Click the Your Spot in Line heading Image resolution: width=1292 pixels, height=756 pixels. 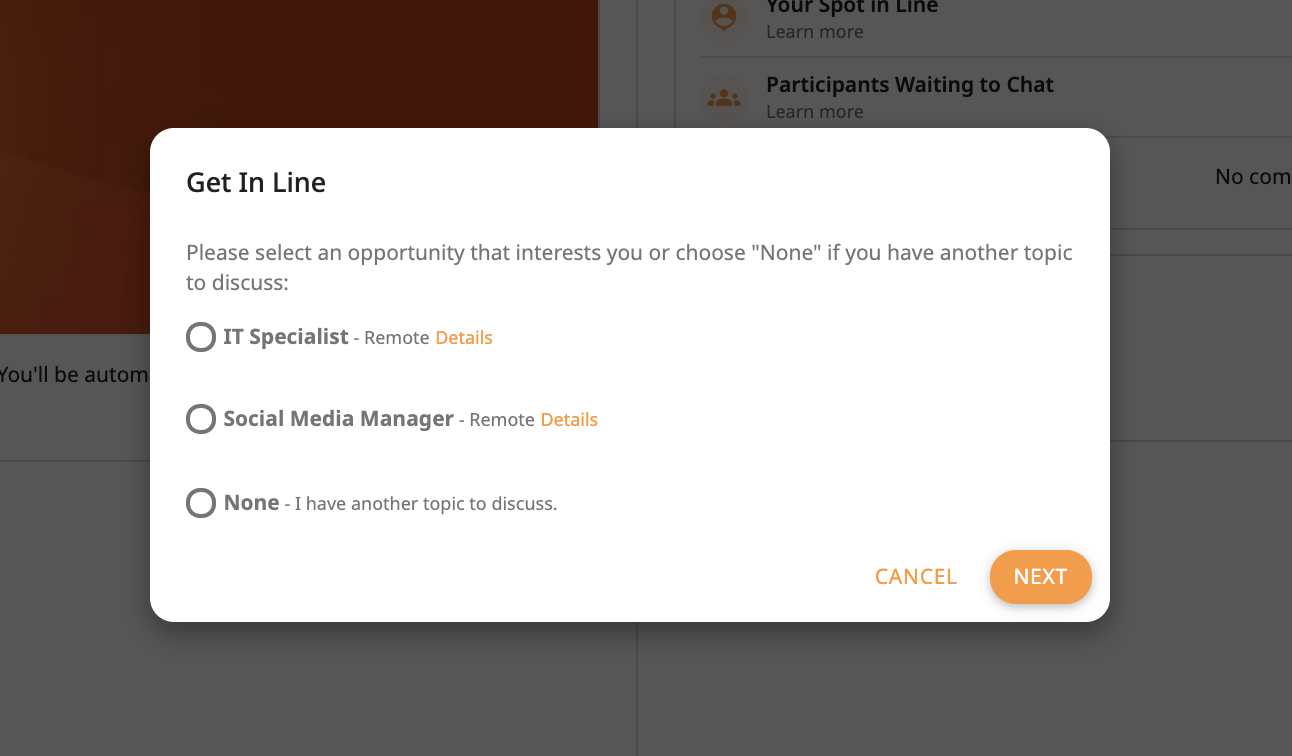(x=852, y=8)
